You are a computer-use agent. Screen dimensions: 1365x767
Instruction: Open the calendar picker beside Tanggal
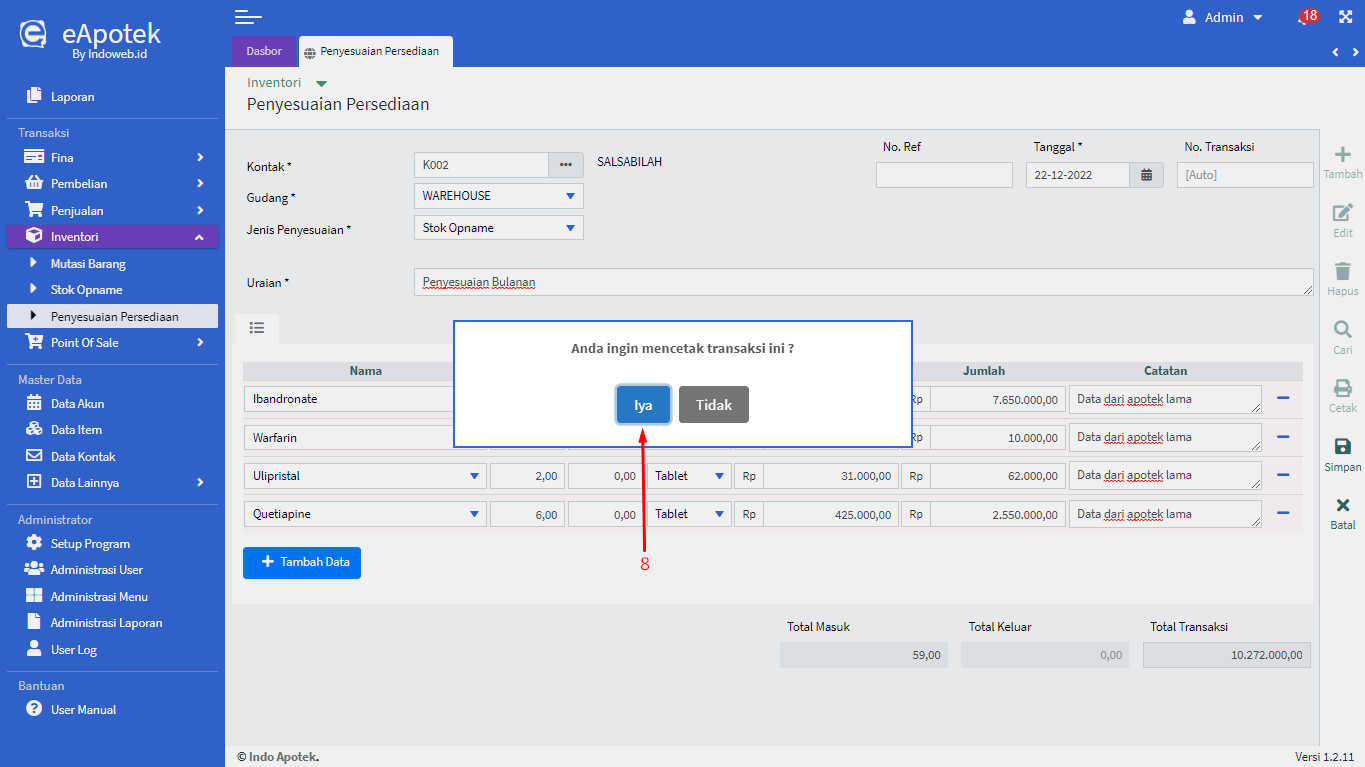pos(1146,175)
